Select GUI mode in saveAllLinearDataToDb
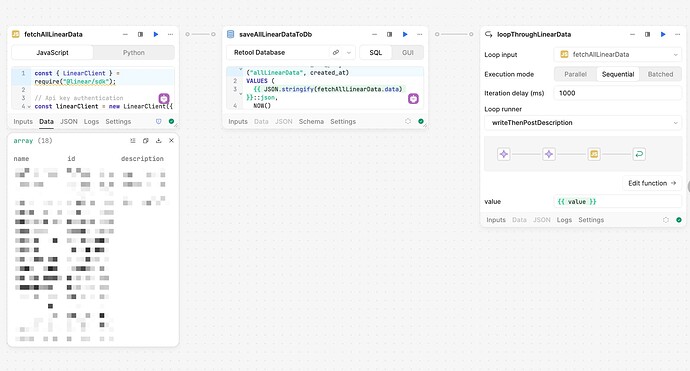 point(408,52)
